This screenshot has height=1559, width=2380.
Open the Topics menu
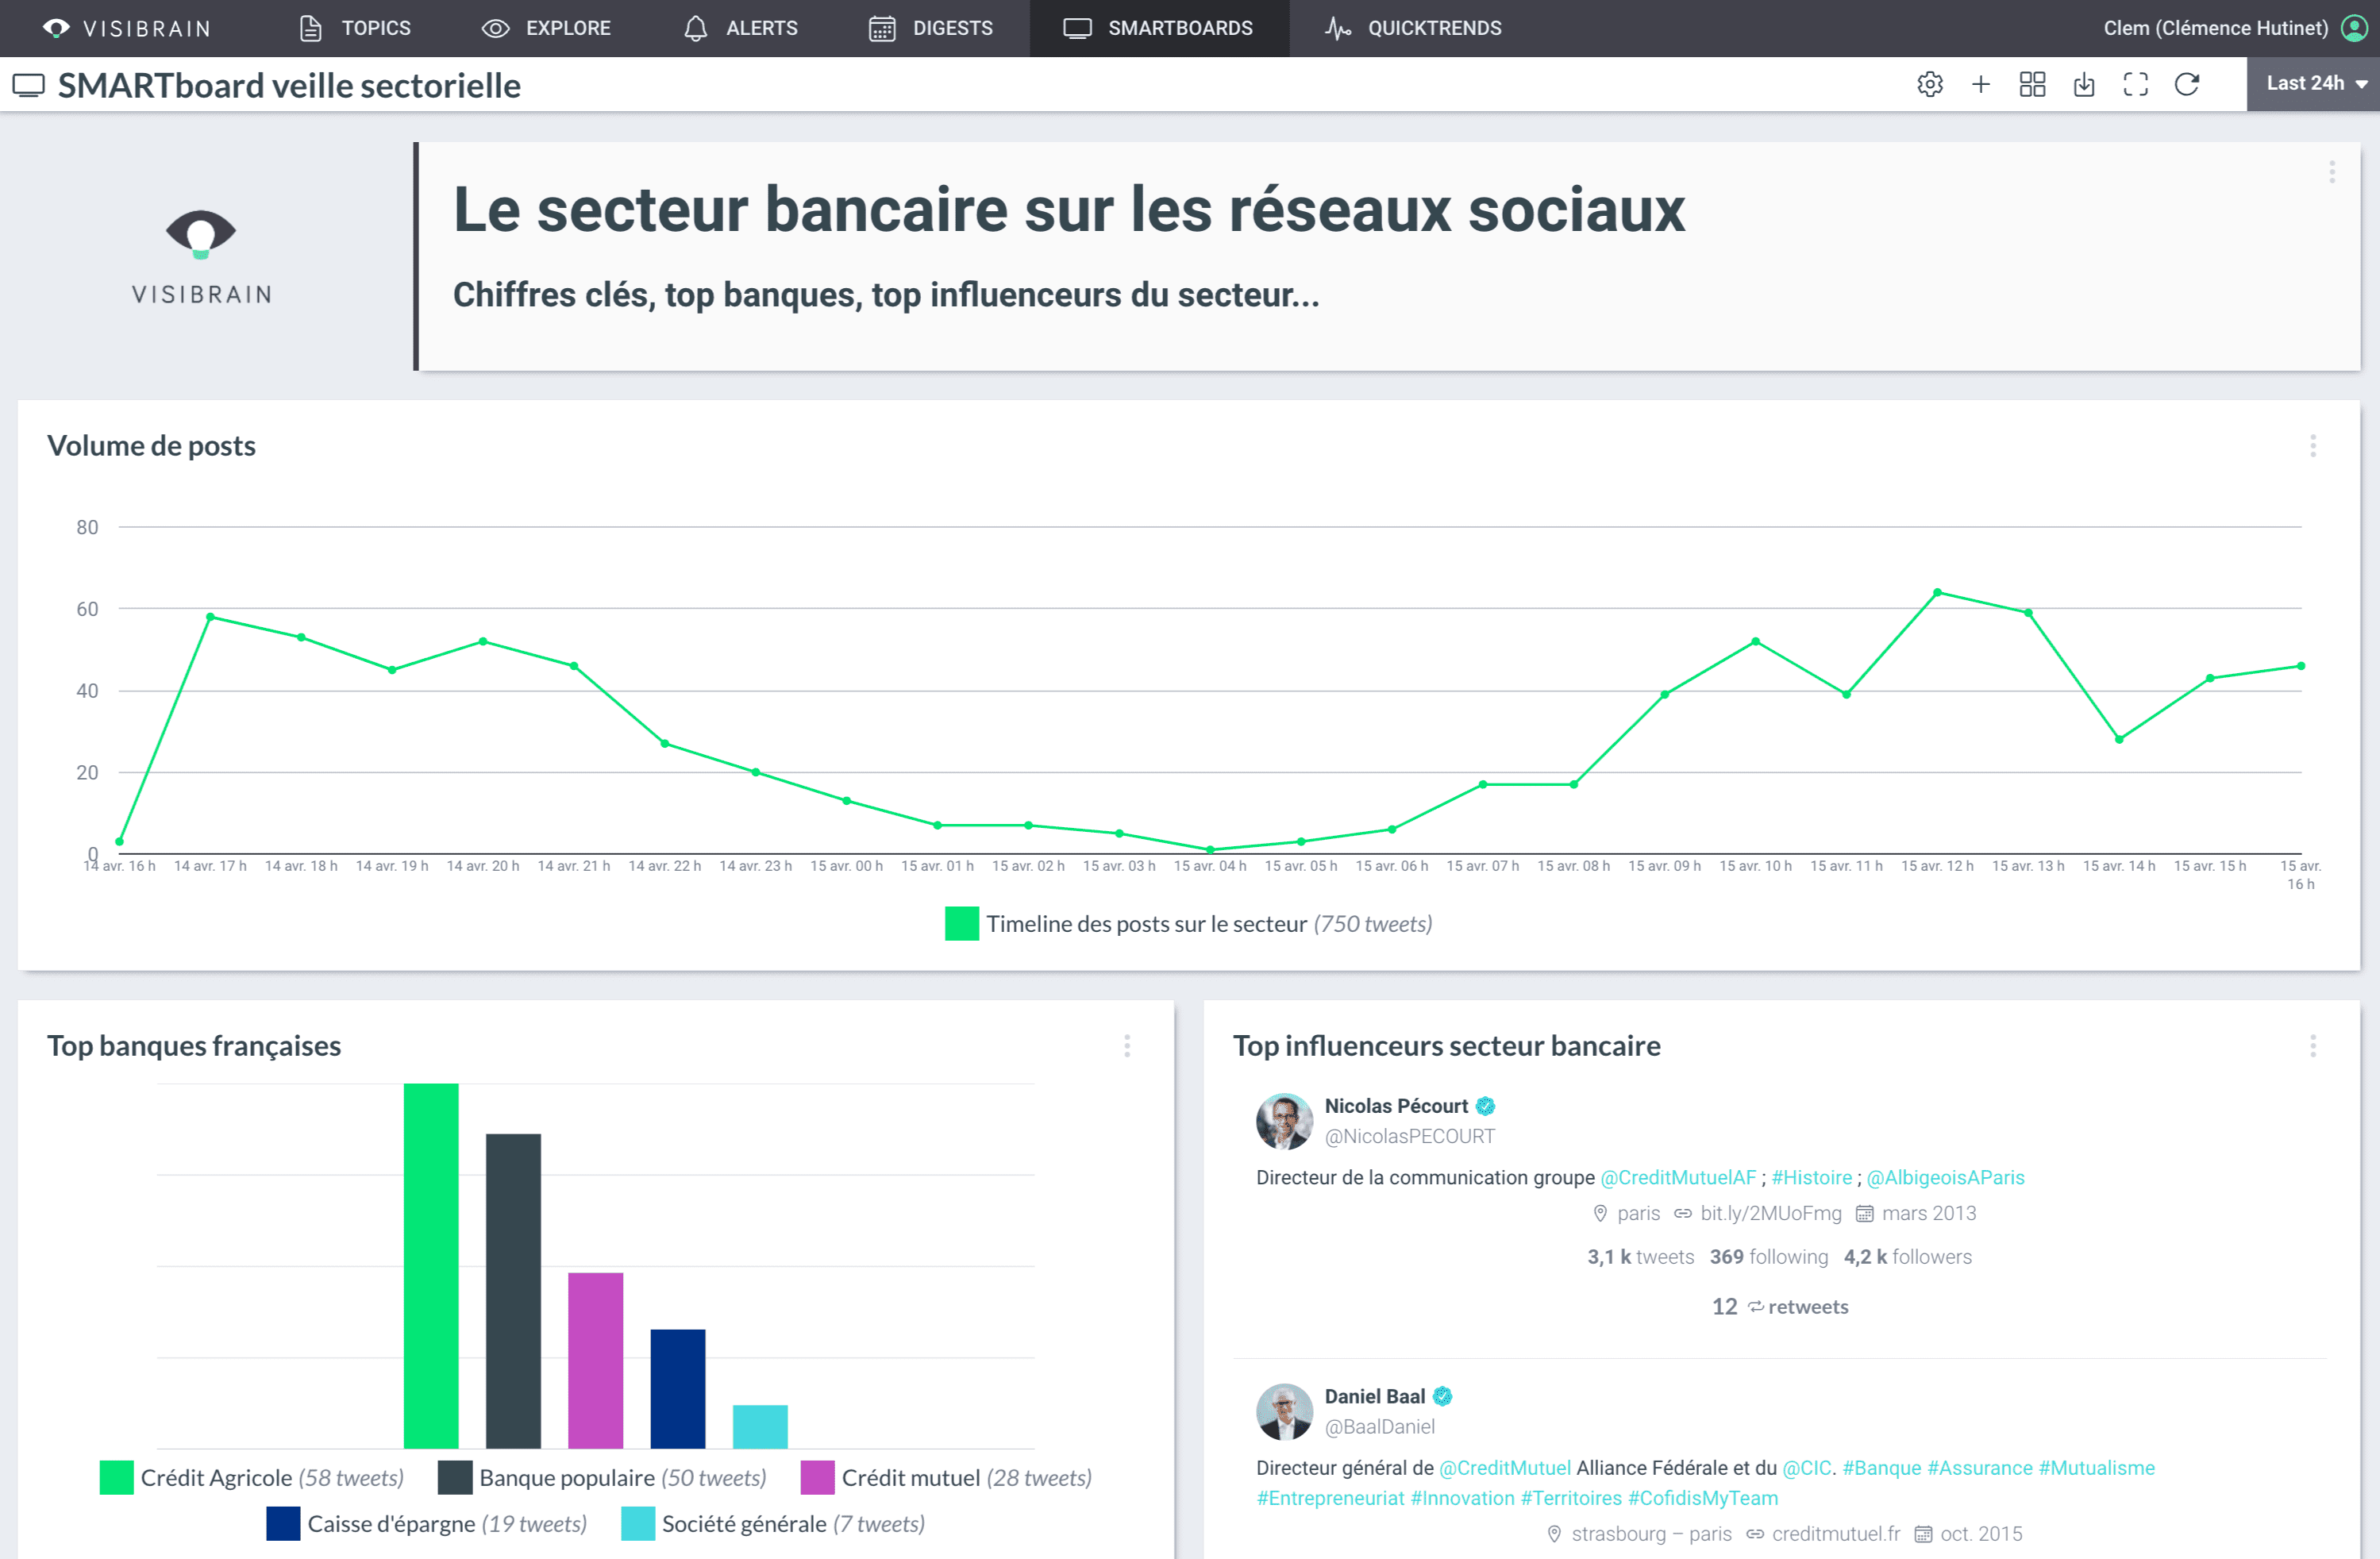point(355,28)
